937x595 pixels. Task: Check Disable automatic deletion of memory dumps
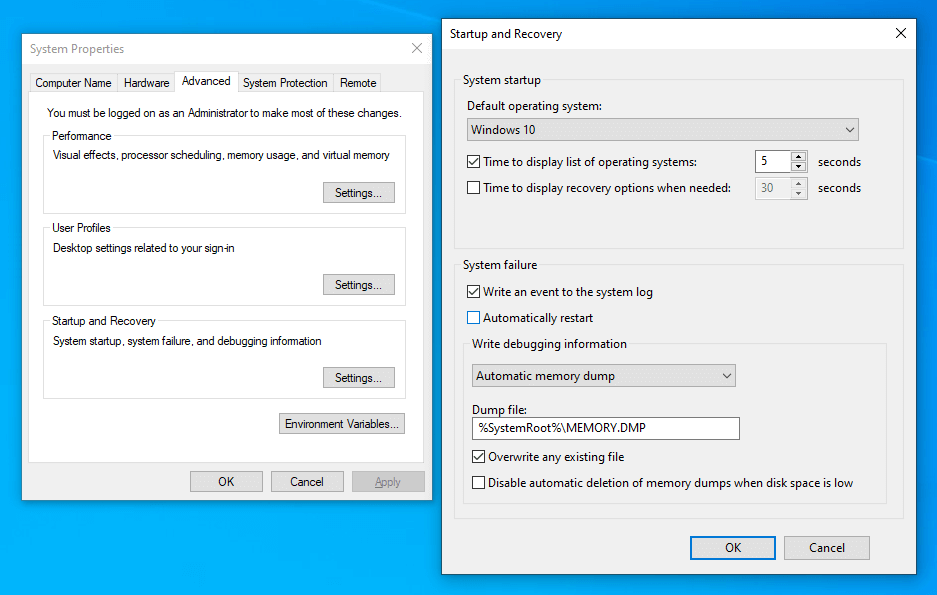(478, 483)
